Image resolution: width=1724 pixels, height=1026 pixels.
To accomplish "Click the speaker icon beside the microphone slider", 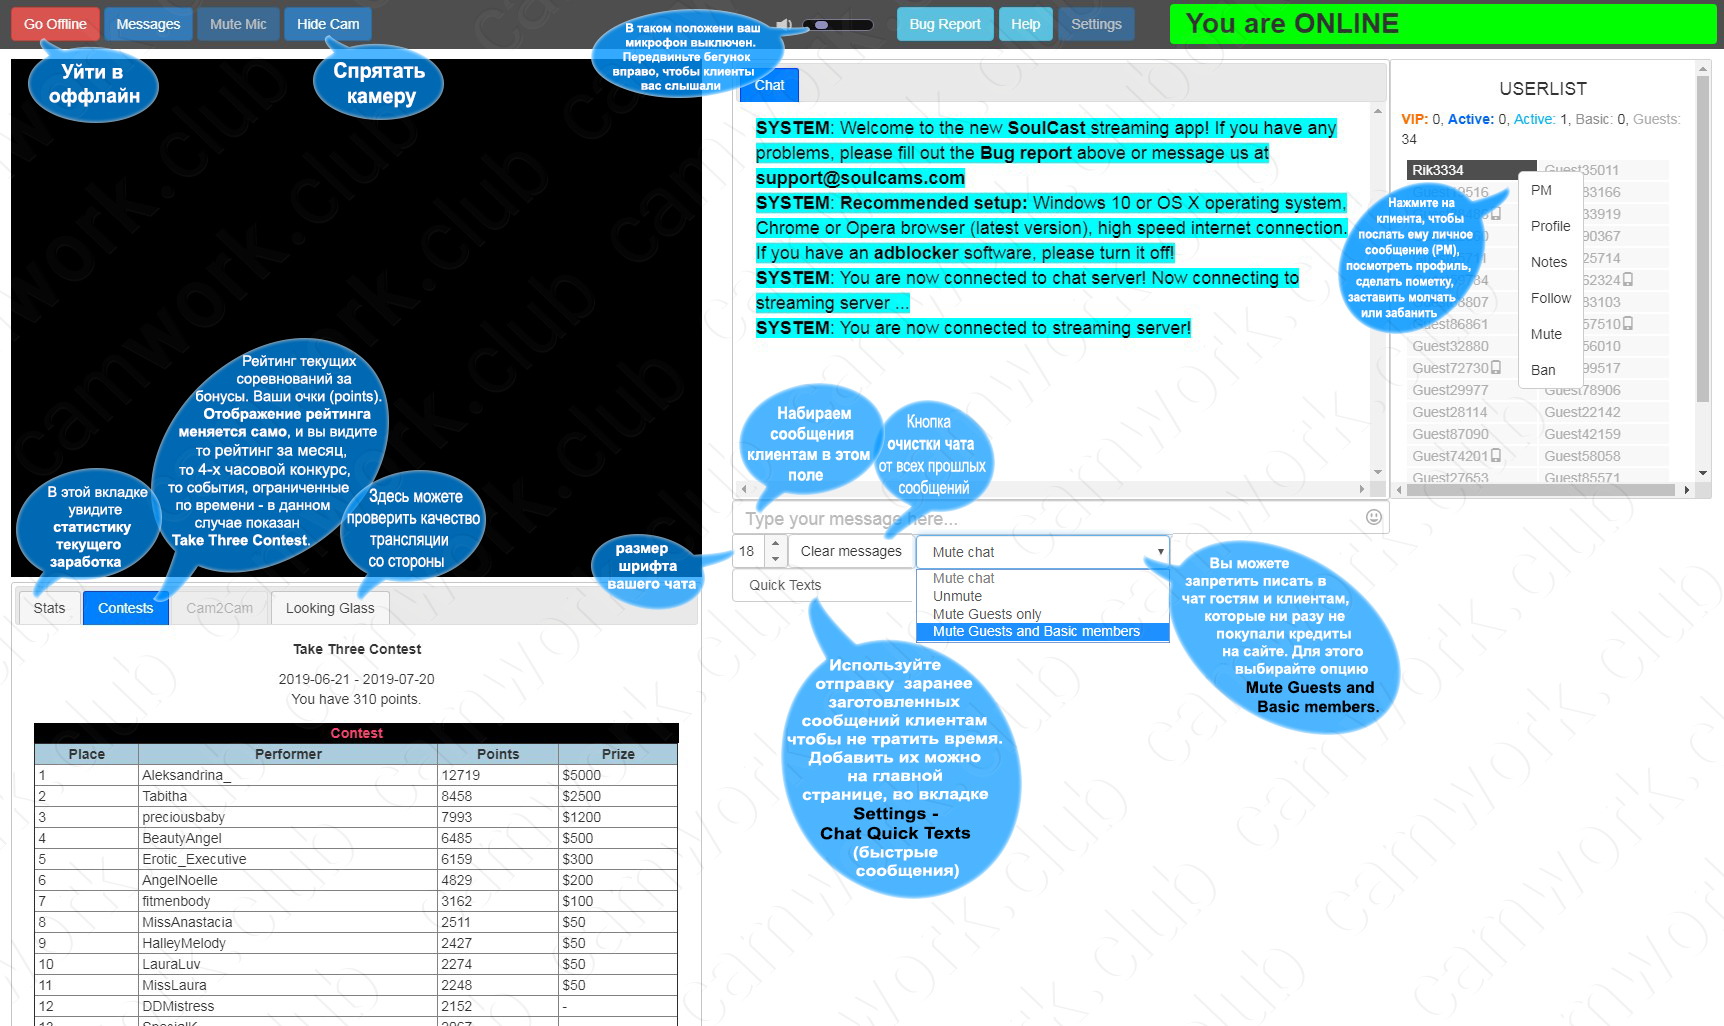I will [x=785, y=24].
